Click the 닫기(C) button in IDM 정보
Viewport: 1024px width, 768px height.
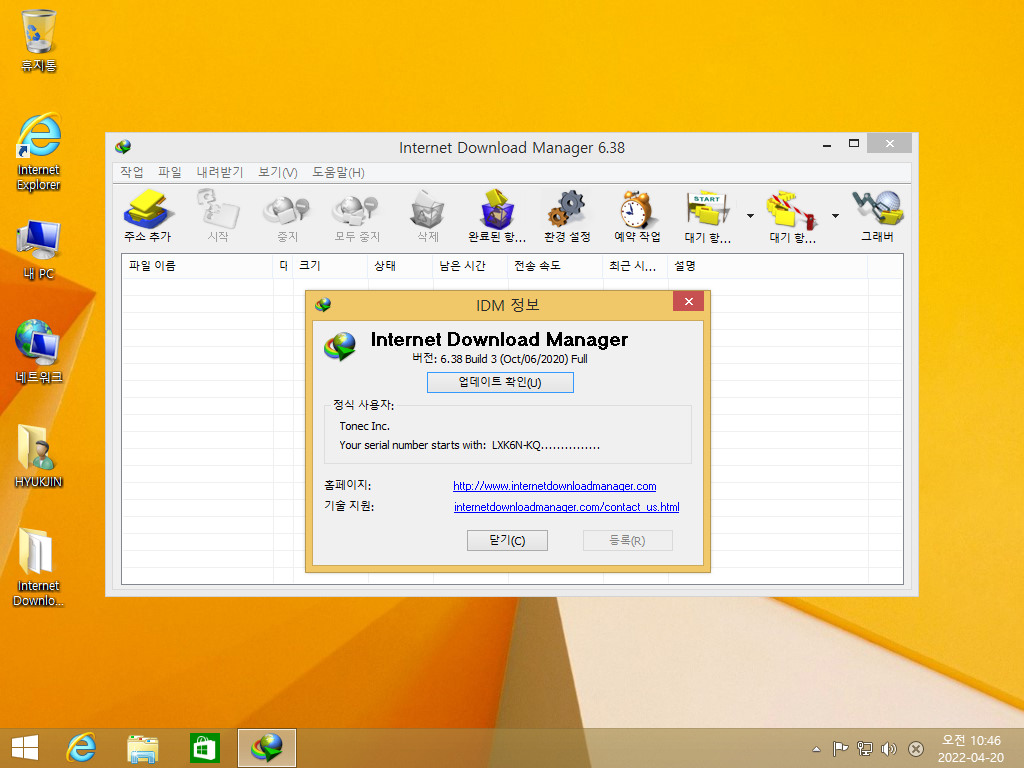[x=507, y=540]
